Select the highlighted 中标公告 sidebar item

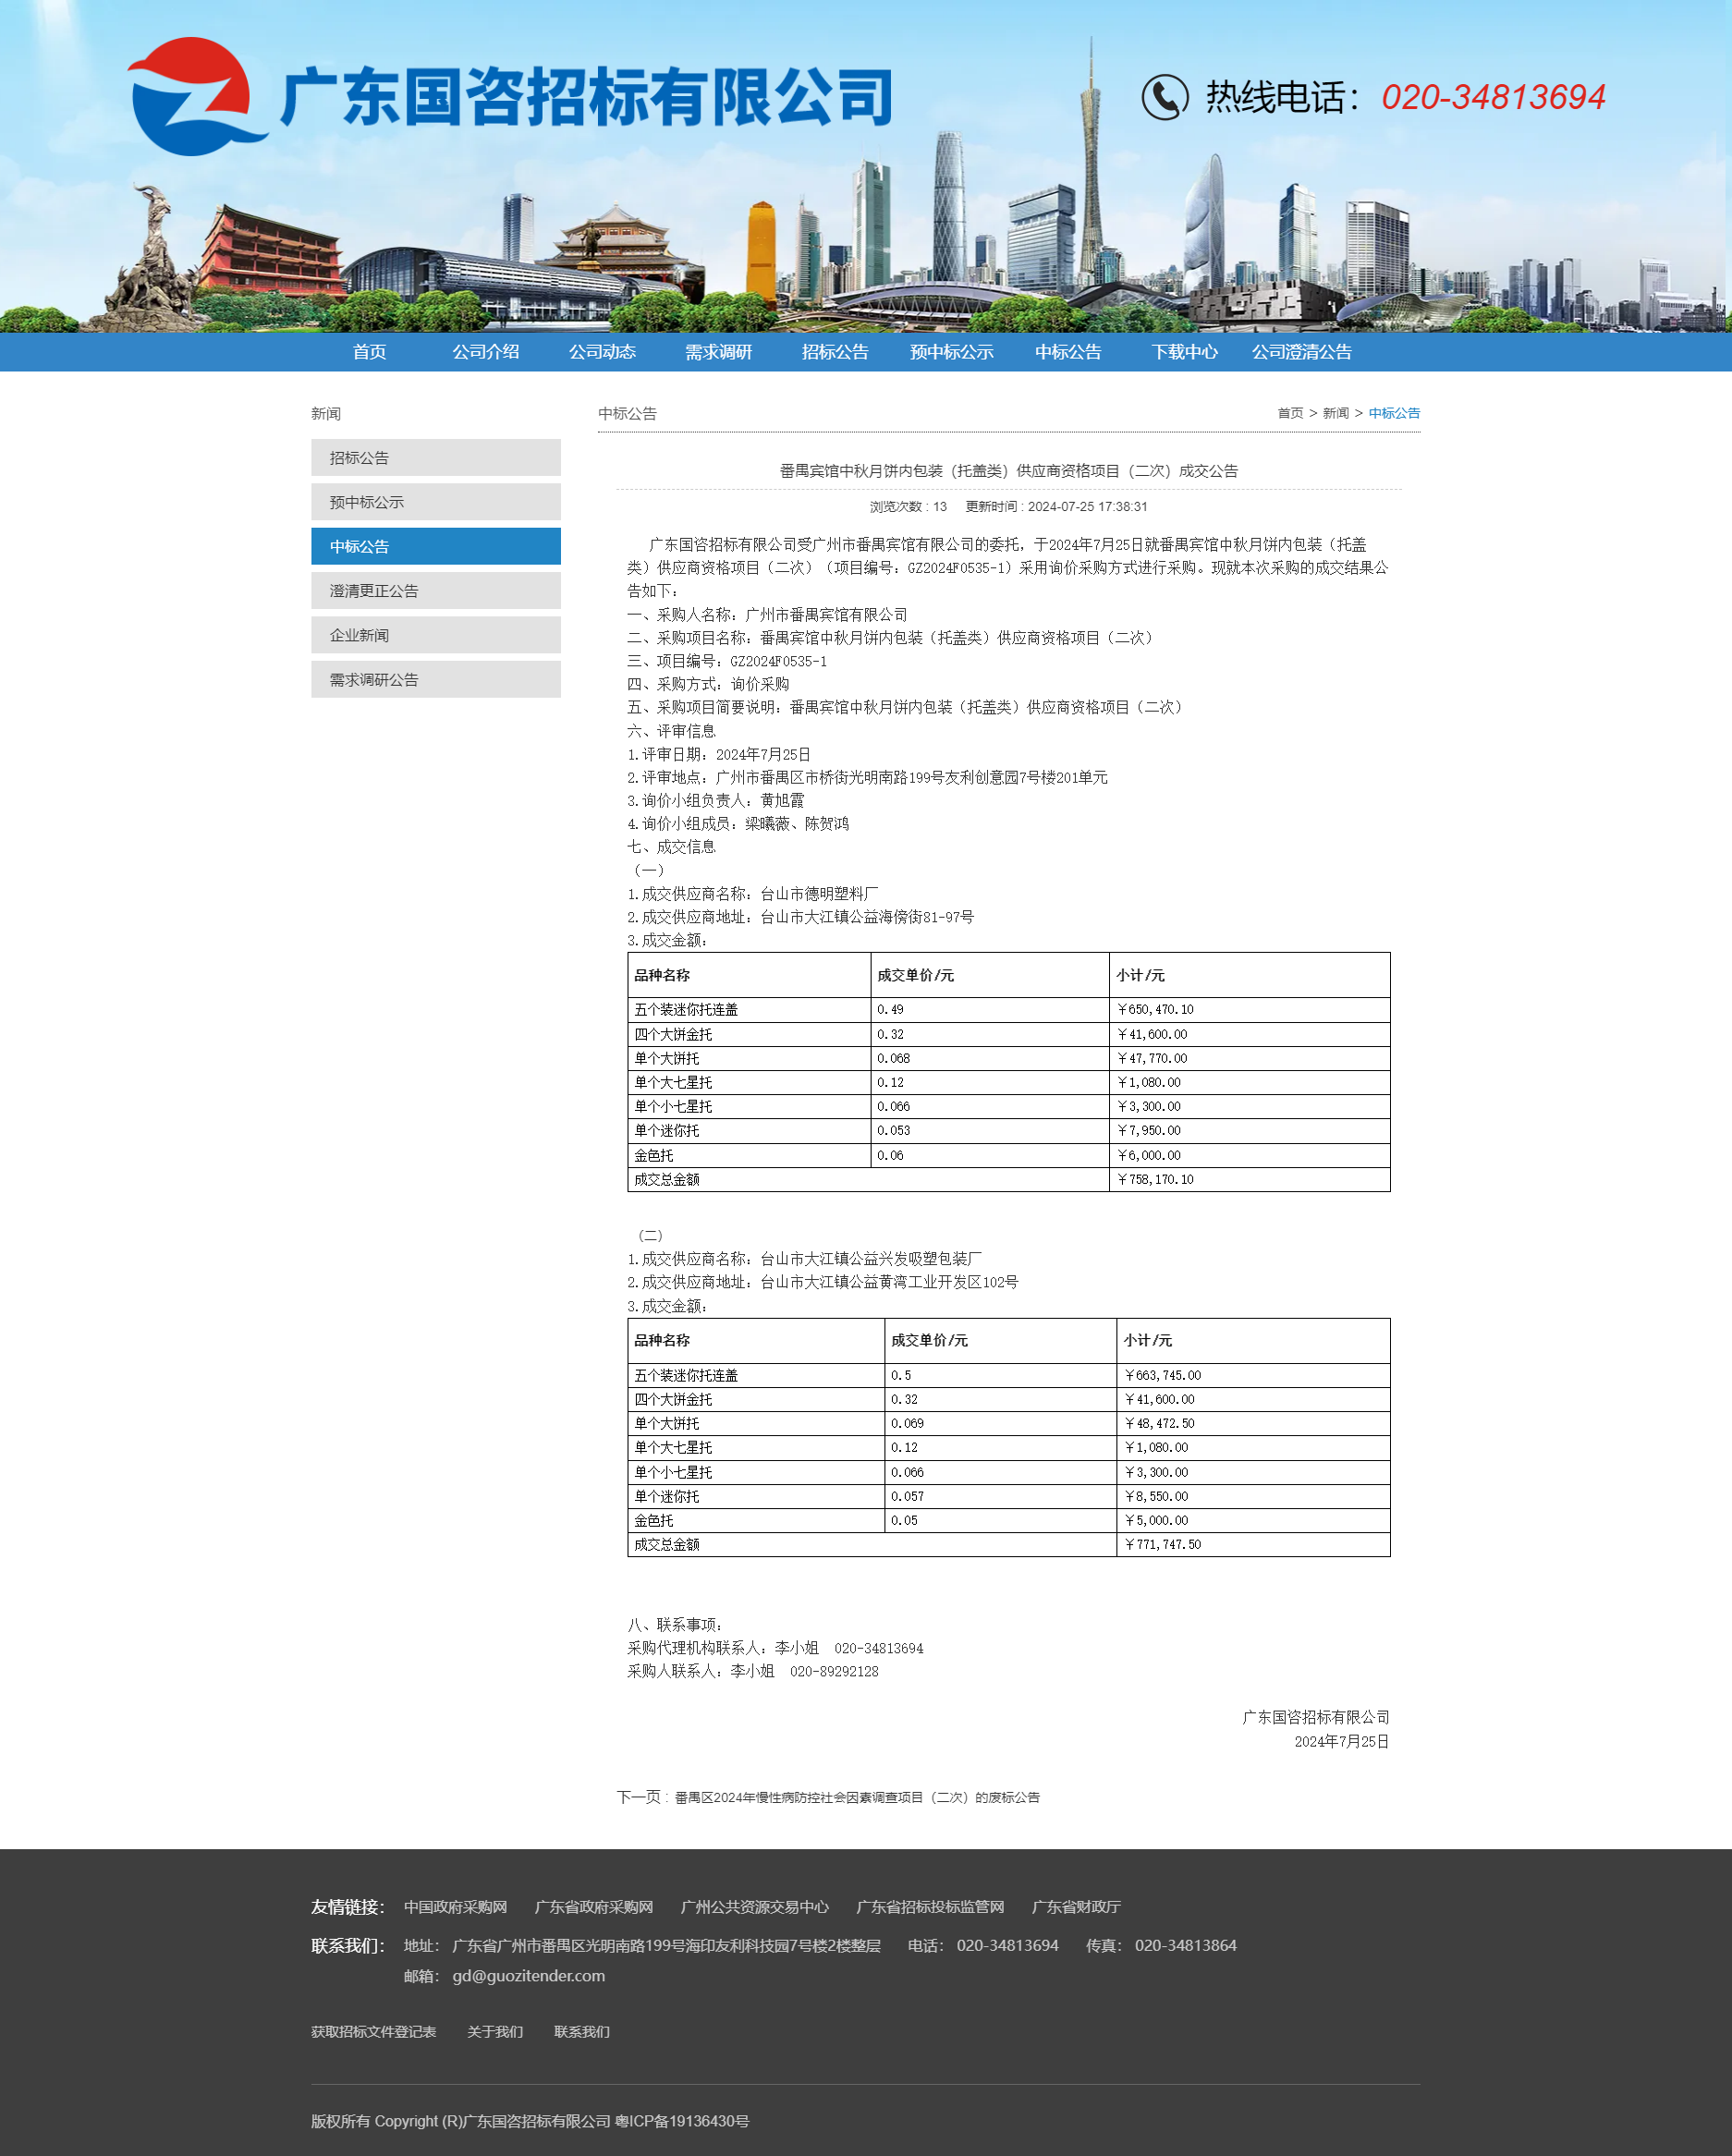[x=436, y=546]
